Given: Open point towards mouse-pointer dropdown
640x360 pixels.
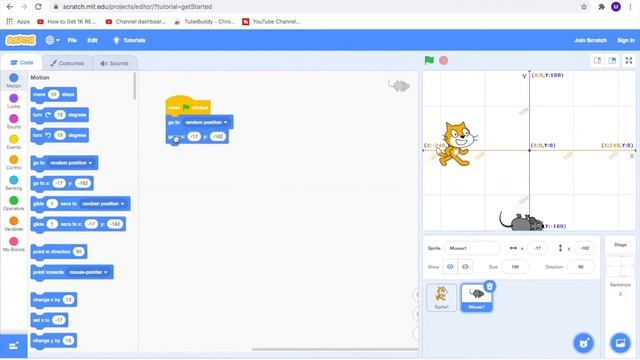Looking at the screenshot, I should (x=88, y=272).
